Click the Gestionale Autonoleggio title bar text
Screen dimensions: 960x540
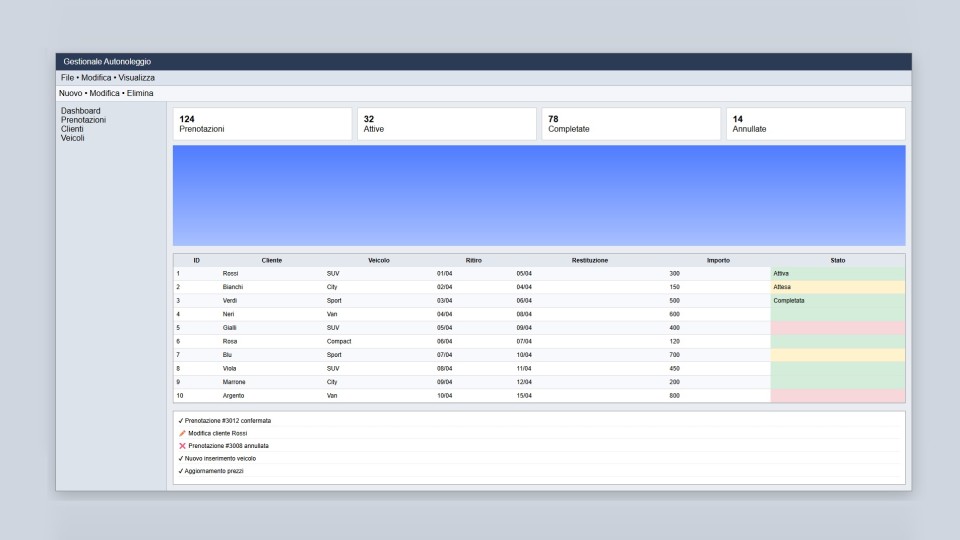pos(107,62)
